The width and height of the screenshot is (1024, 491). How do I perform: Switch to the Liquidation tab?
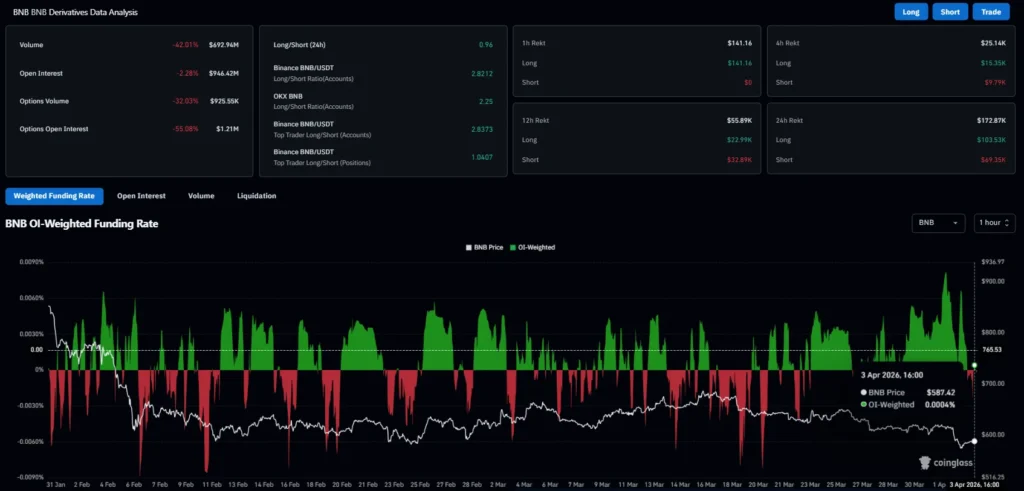pyautogui.click(x=256, y=196)
